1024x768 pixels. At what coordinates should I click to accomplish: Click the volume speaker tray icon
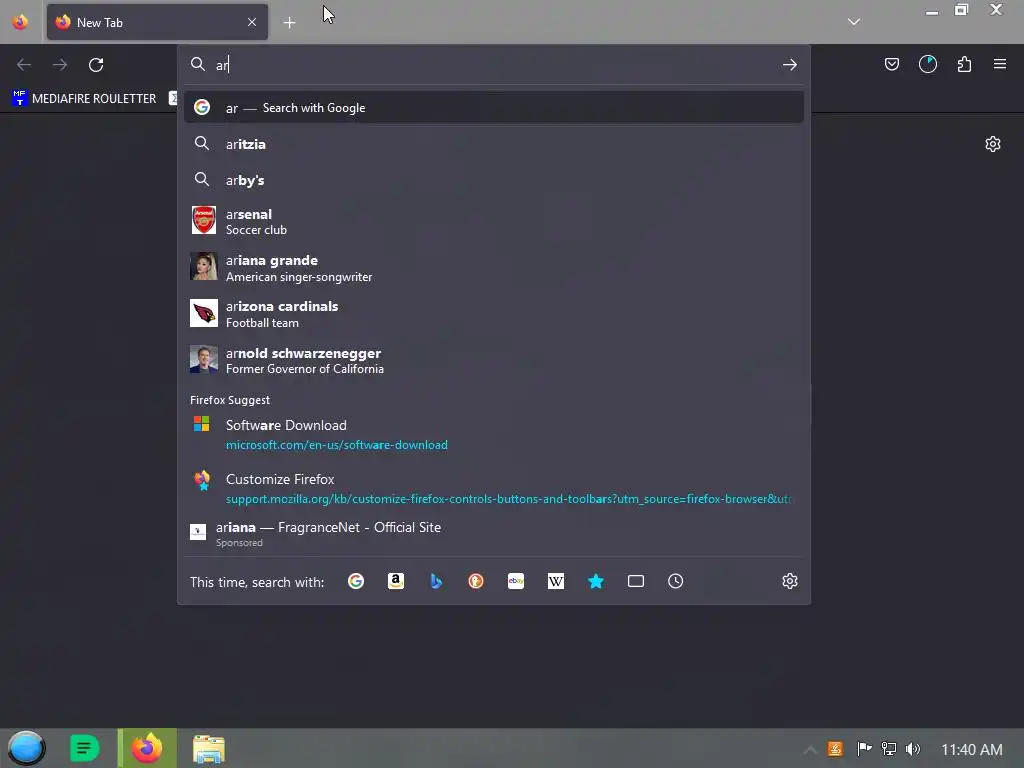tap(913, 749)
